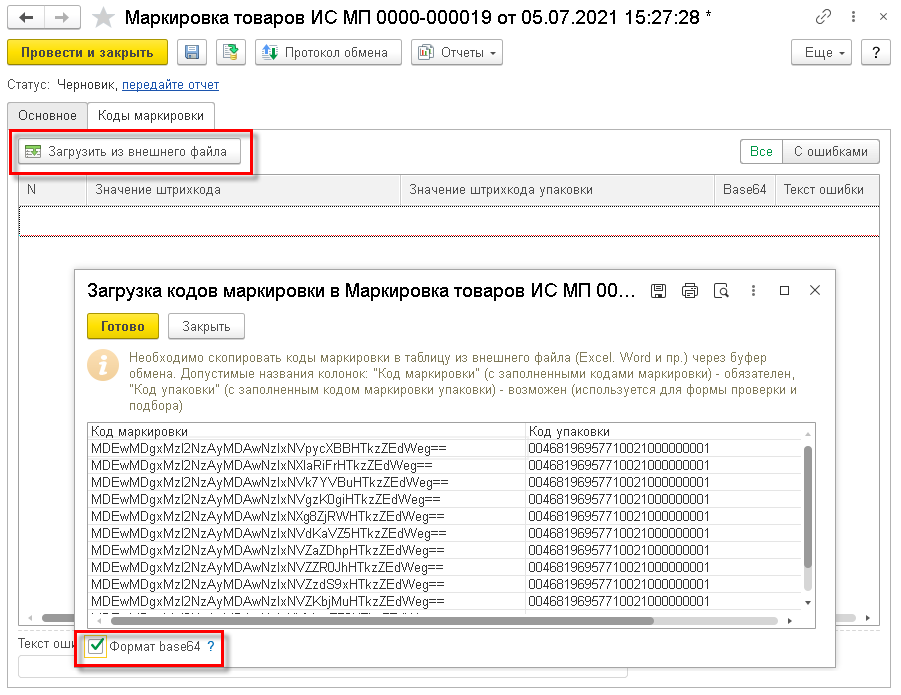Select the code row ending NVpycXBBHTkzZEdWeg==
901x695 pixels.
pos(307,449)
